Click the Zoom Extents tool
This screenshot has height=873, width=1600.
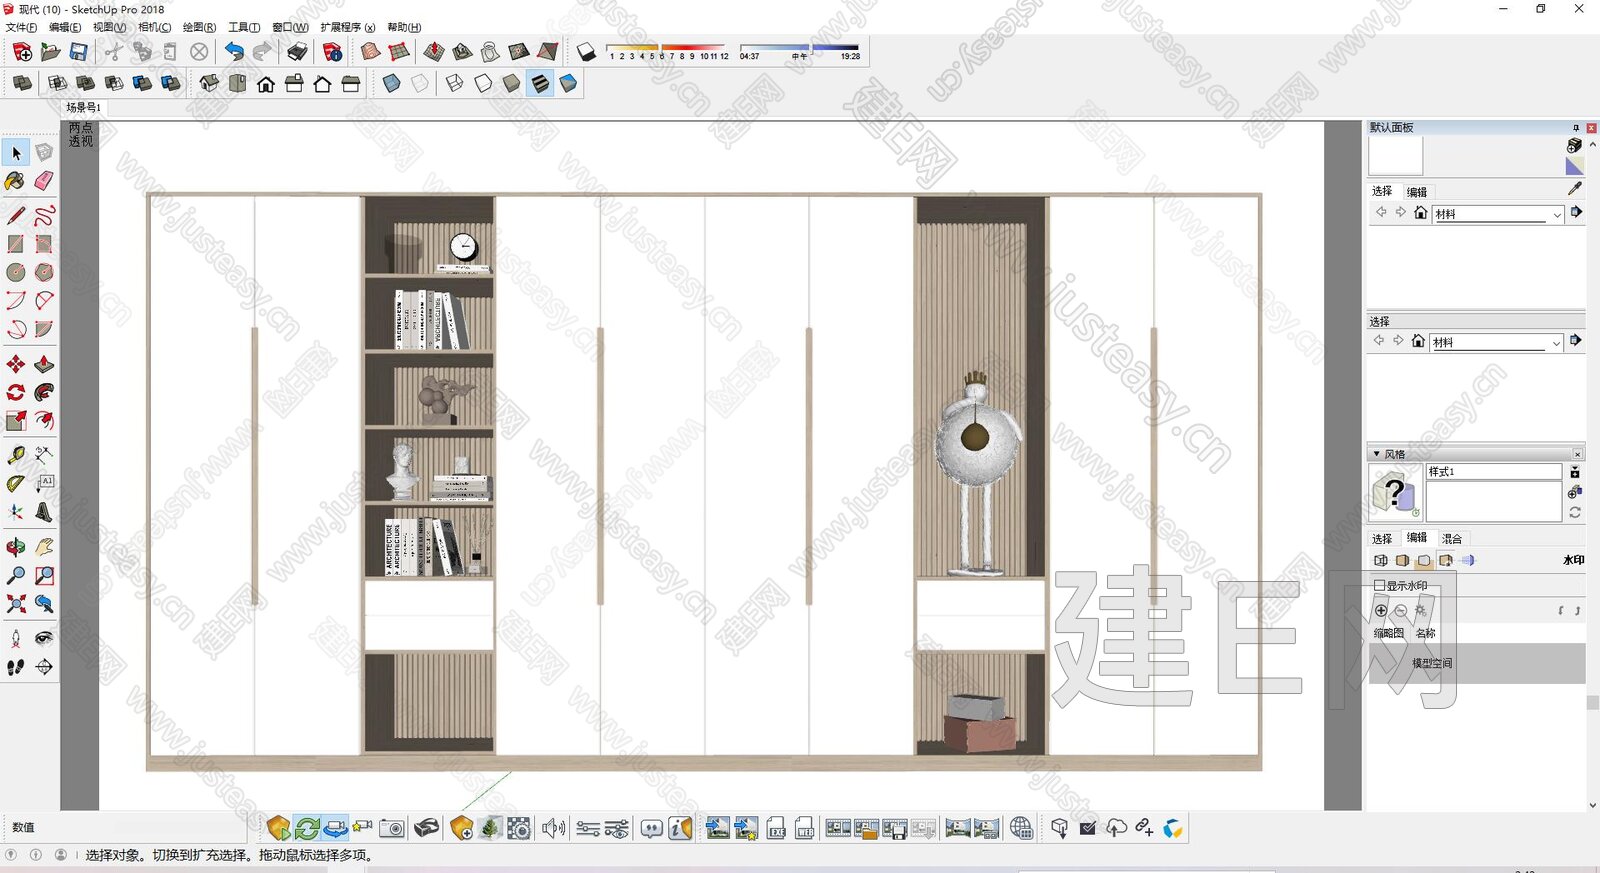coord(16,604)
